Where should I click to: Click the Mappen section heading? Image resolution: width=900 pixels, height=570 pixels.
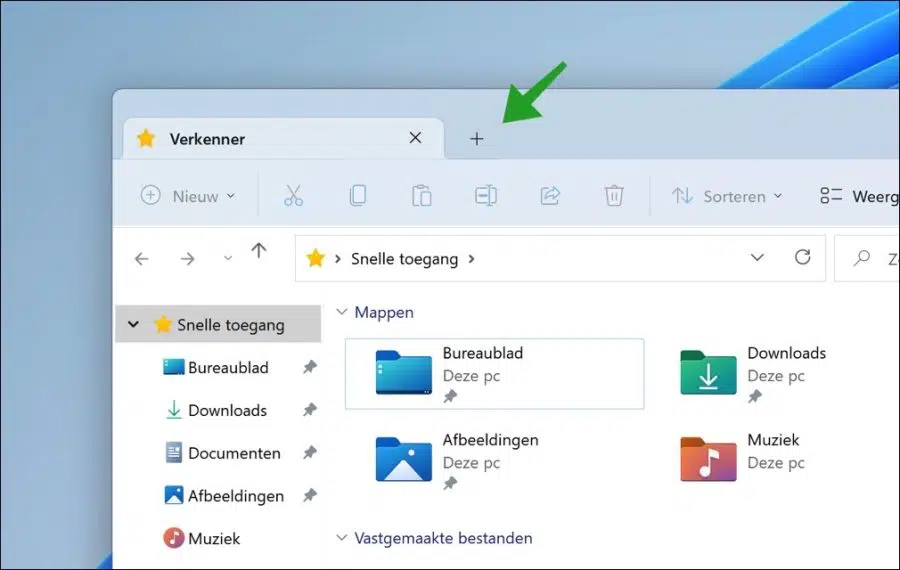pyautogui.click(x=384, y=312)
